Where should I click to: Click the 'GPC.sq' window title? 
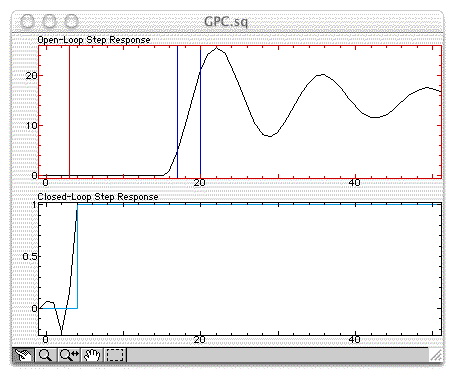pyautogui.click(x=226, y=22)
